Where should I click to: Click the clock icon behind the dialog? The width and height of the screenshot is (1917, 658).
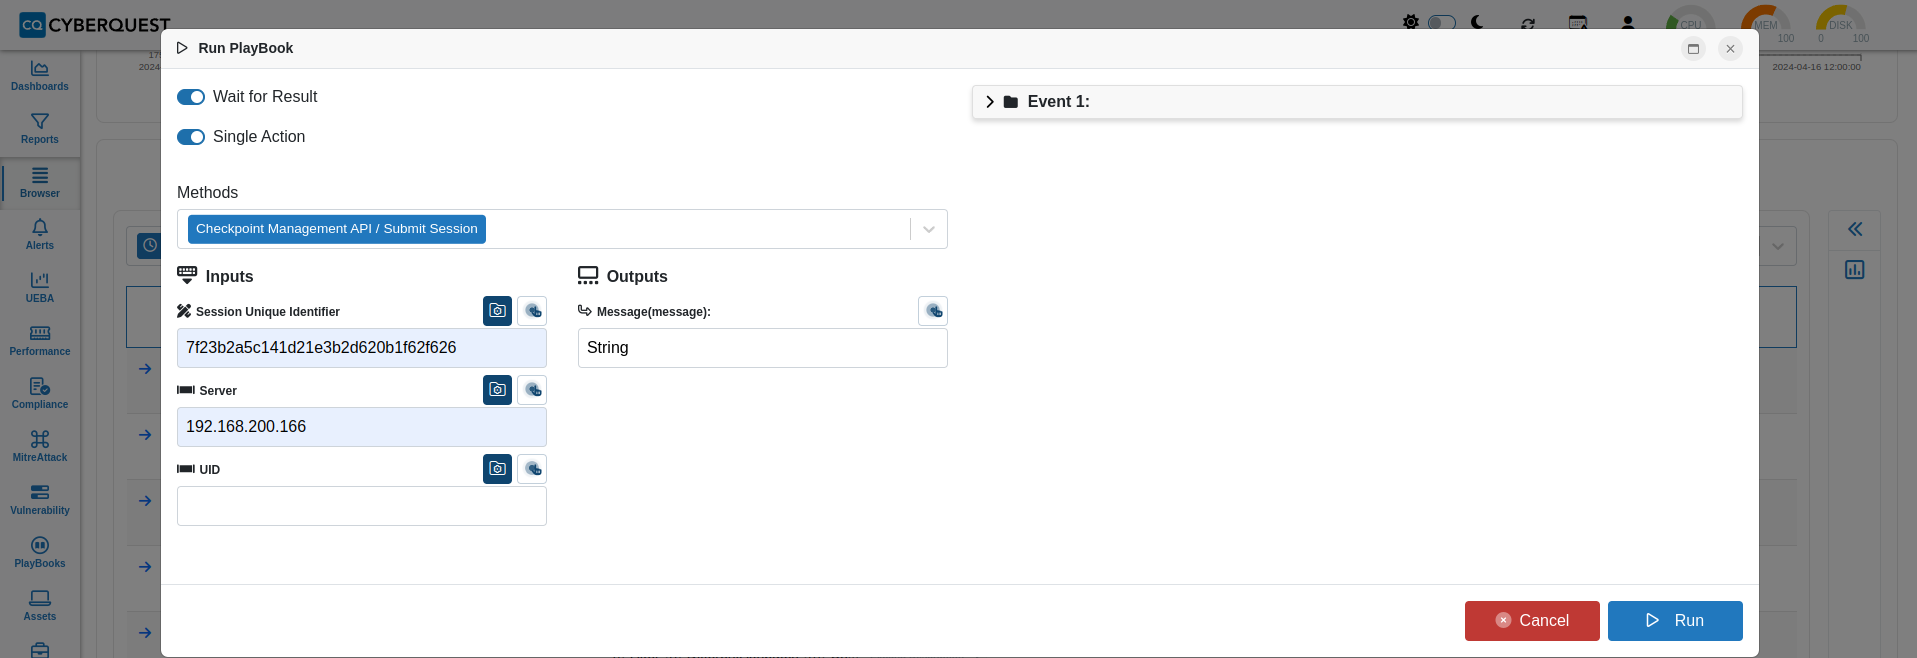coord(149,245)
